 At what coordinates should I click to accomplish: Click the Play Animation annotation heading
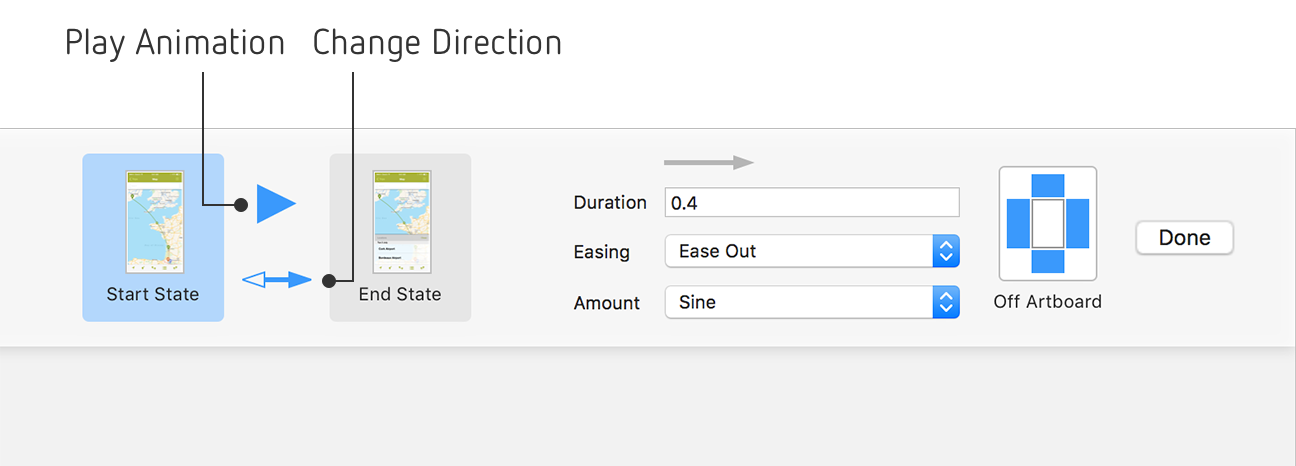pyautogui.click(x=175, y=43)
